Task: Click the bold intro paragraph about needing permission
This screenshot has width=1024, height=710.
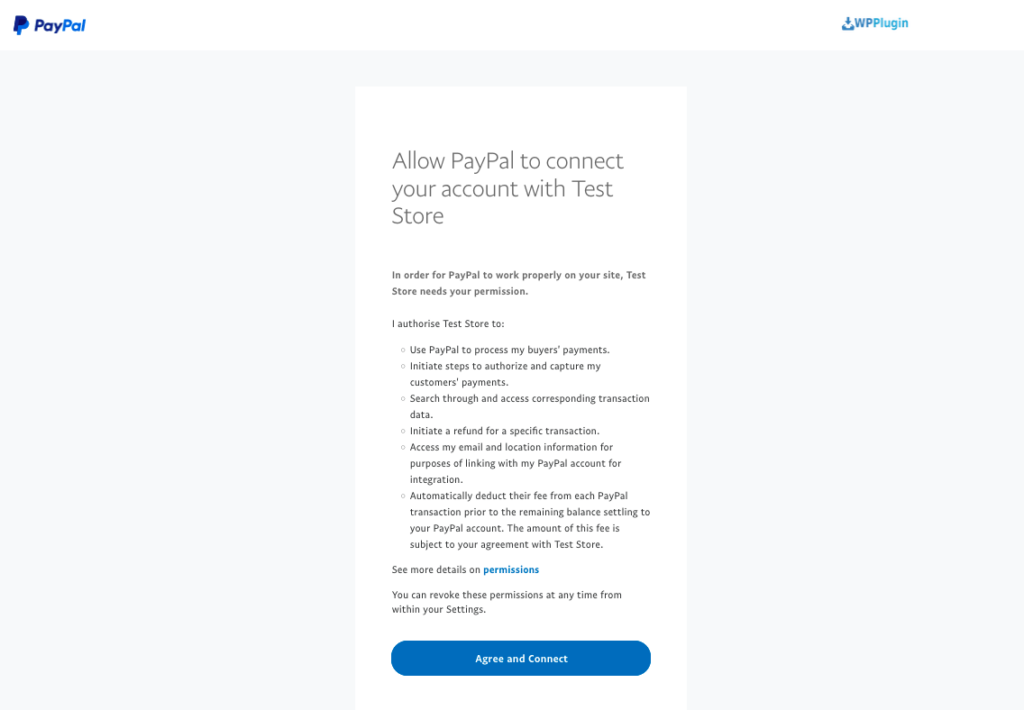Action: click(518, 282)
